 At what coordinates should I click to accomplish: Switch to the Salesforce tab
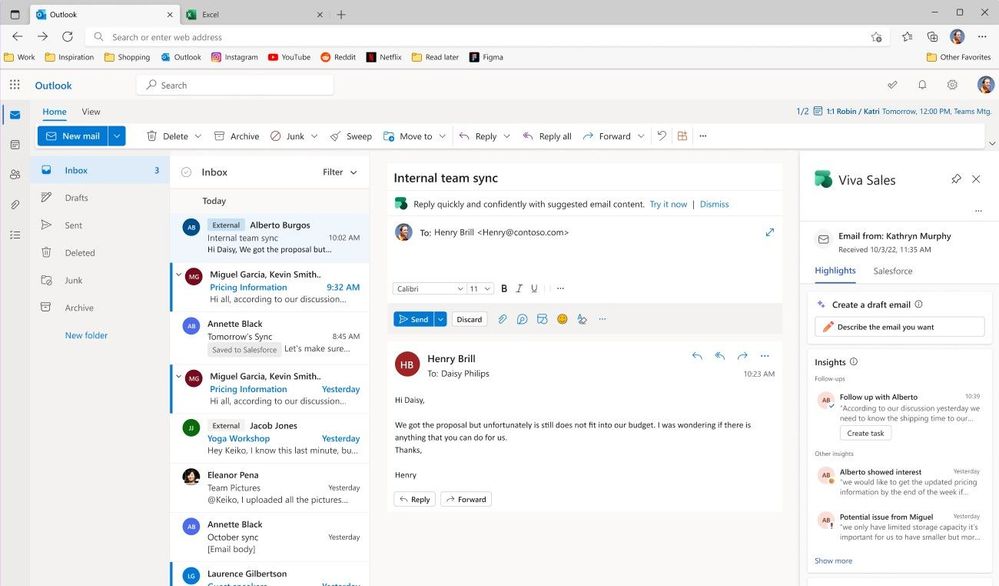[x=893, y=271]
